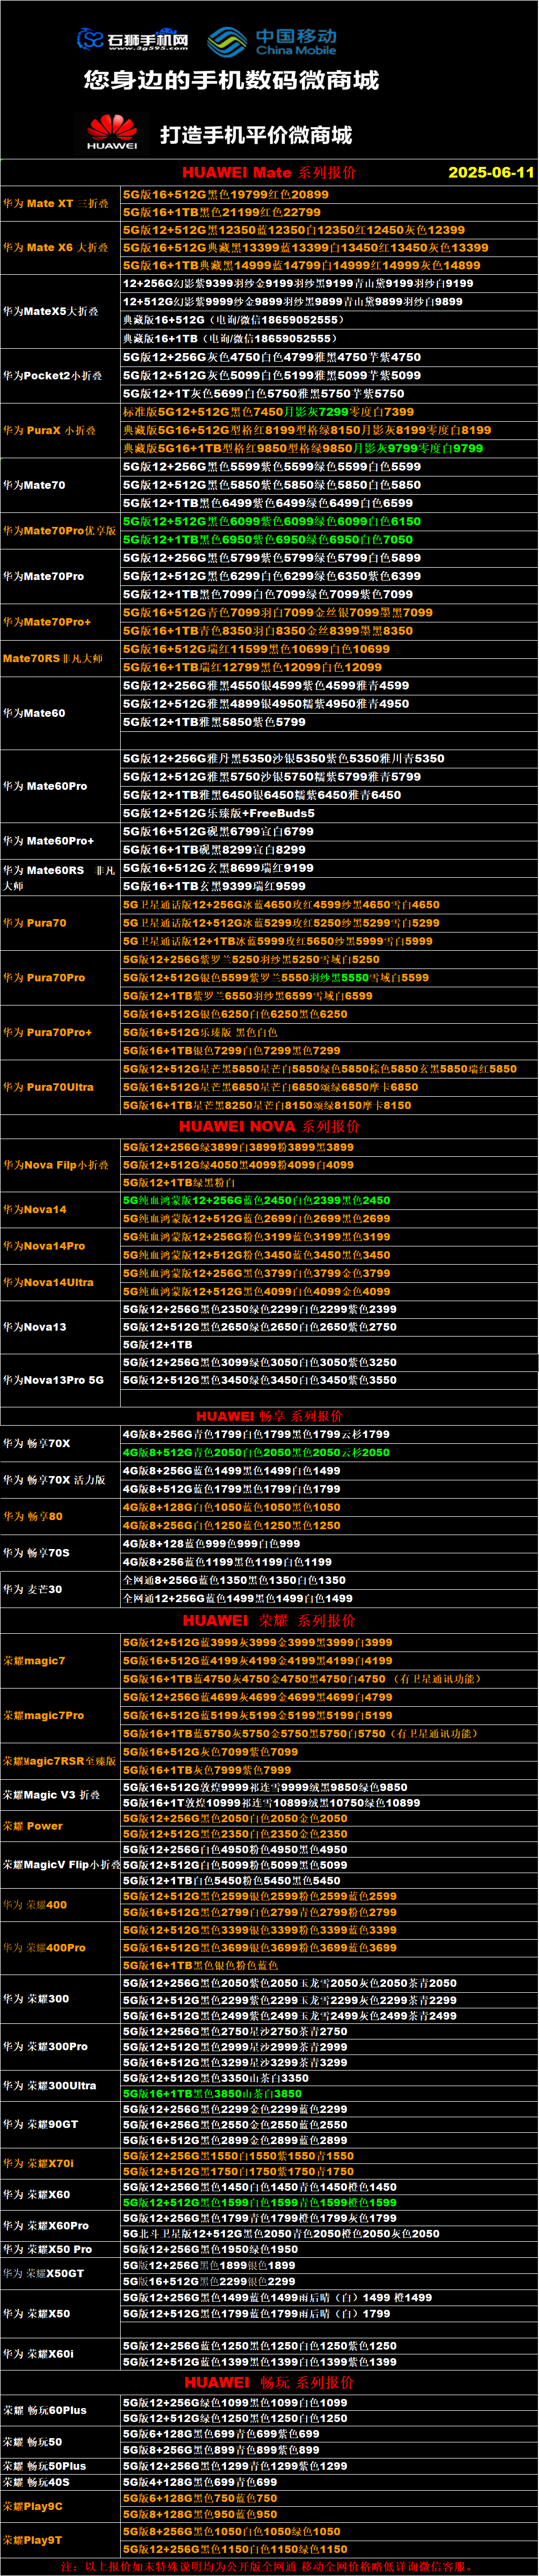Select the 华为 荣耀400Pro label

pos(44,1948)
